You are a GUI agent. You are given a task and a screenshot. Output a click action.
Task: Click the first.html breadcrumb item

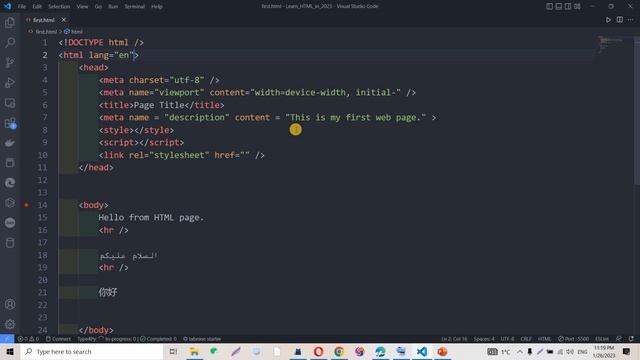click(43, 31)
